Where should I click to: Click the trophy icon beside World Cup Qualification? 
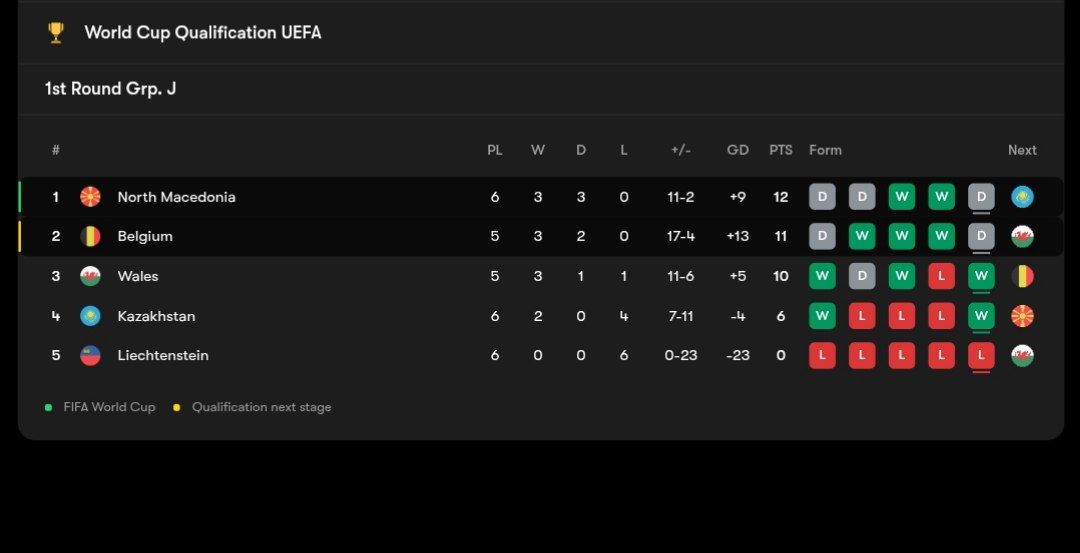[x=56, y=33]
